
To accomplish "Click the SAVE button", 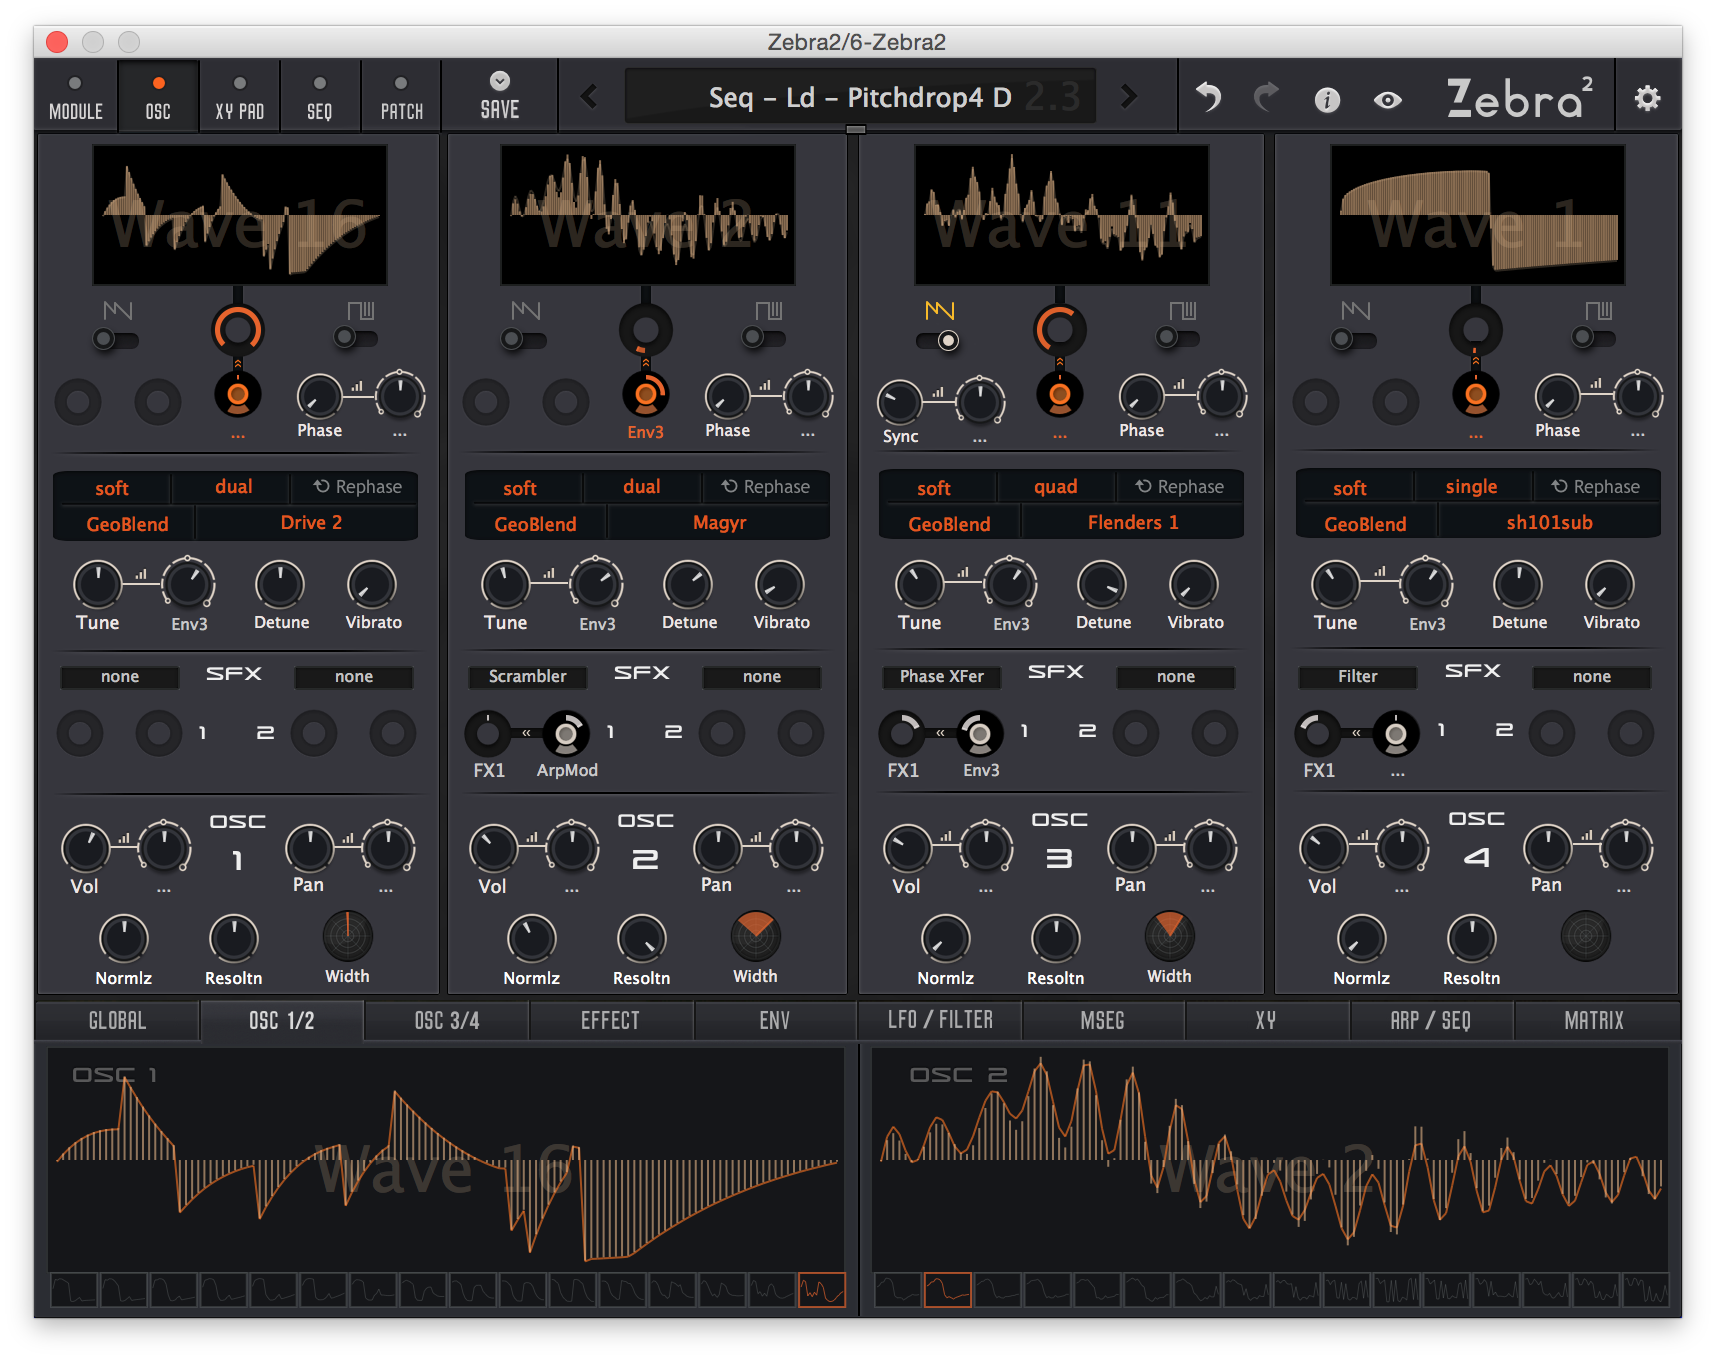I will click(x=499, y=96).
